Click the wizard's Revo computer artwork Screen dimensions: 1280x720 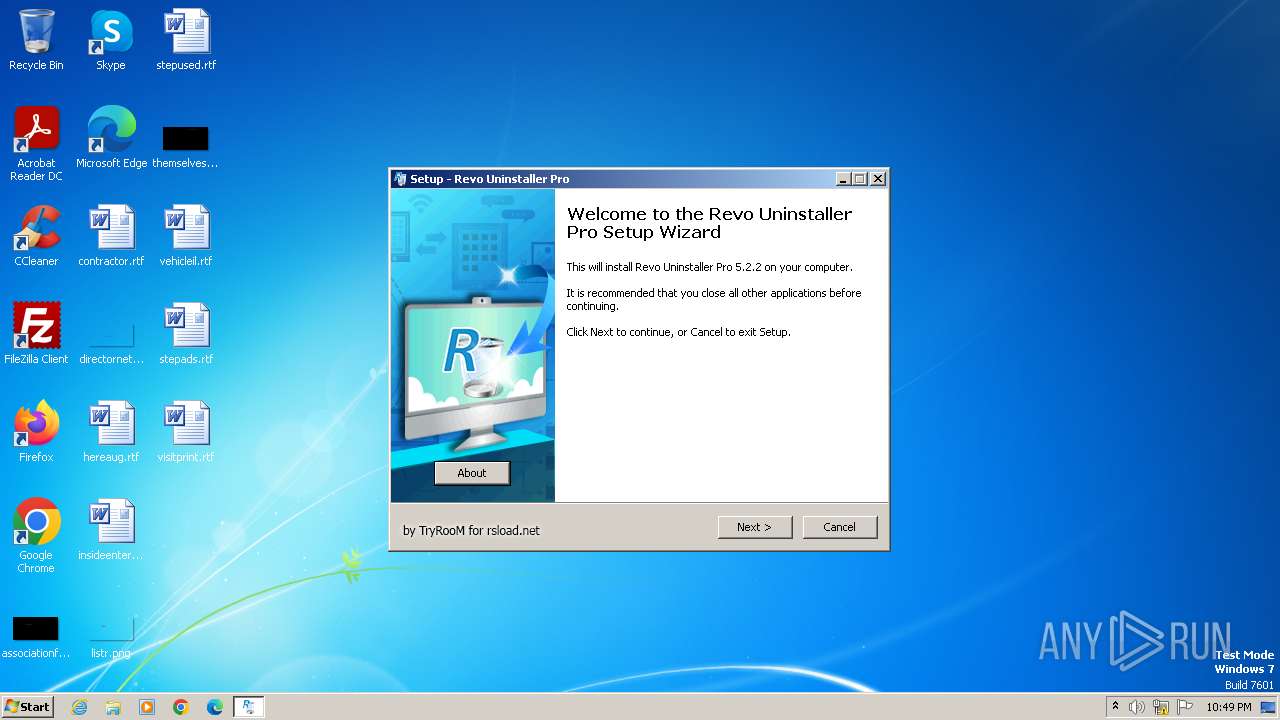coord(473,345)
